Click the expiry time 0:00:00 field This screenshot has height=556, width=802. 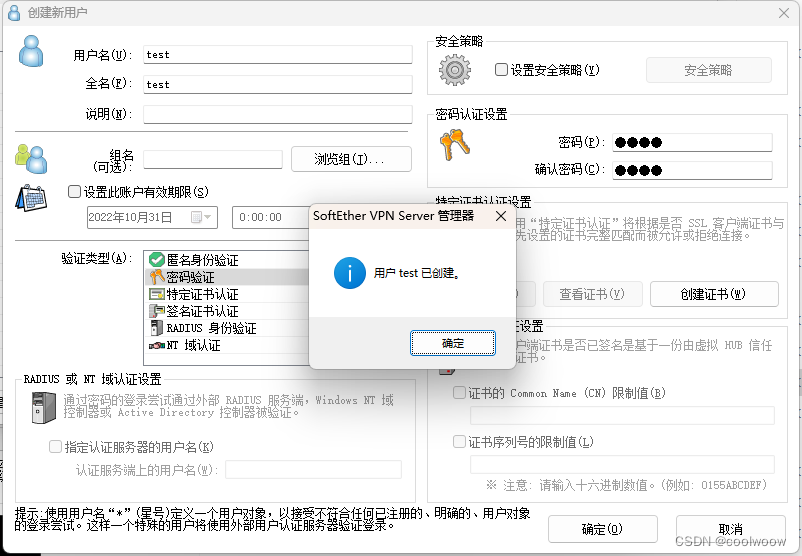point(271,217)
